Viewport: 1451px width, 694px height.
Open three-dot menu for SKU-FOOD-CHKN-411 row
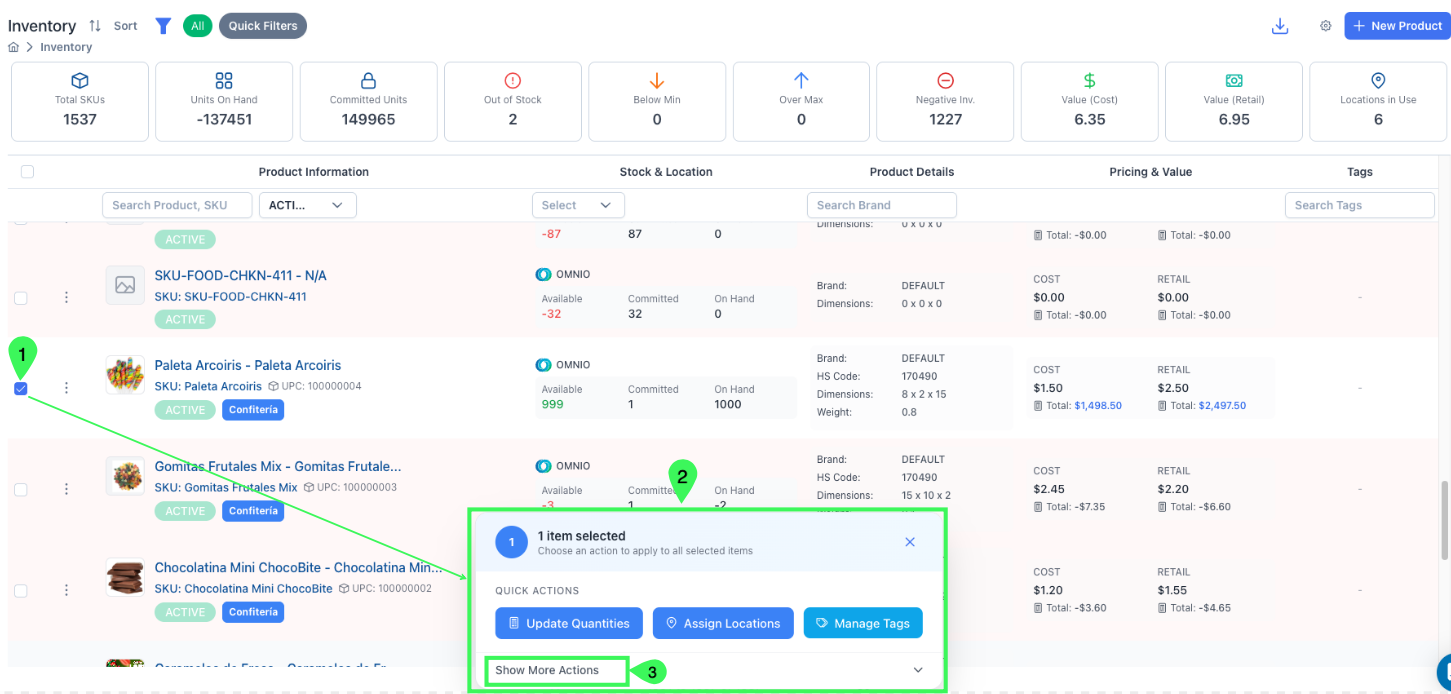coord(67,297)
